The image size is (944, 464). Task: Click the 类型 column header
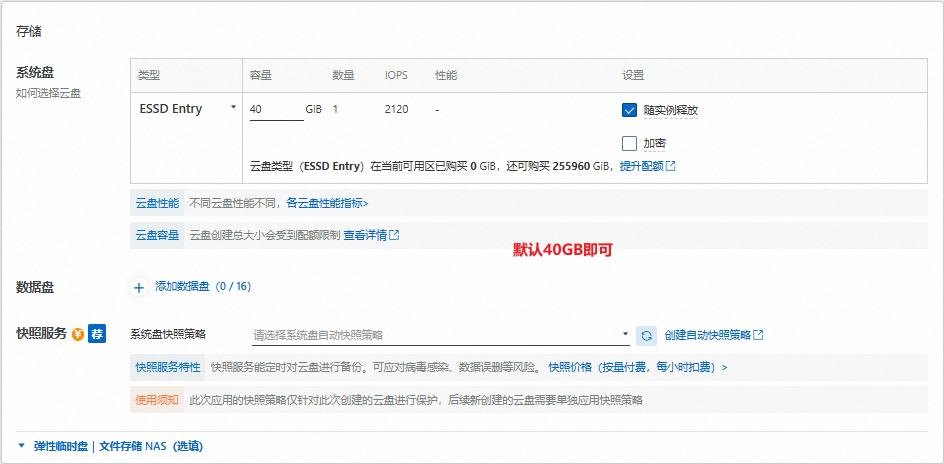(149, 75)
